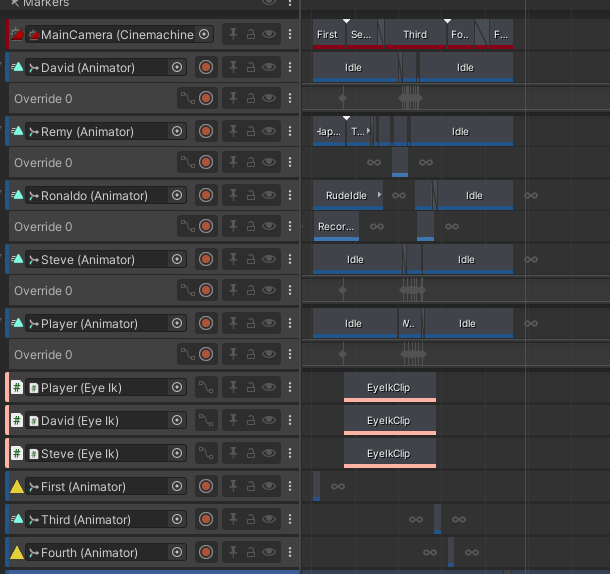The width and height of the screenshot is (610, 574).
Task: Open options menu for Steve Animator track
Action: (290, 259)
